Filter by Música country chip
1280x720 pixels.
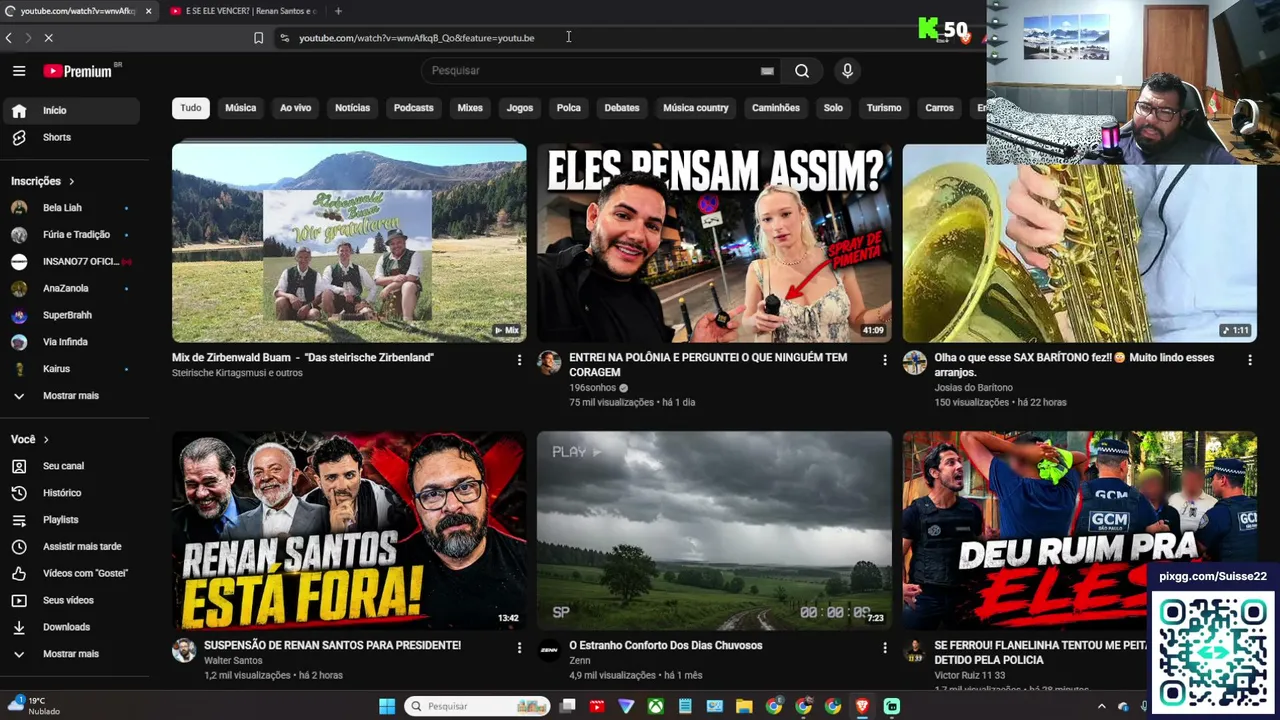coord(696,108)
